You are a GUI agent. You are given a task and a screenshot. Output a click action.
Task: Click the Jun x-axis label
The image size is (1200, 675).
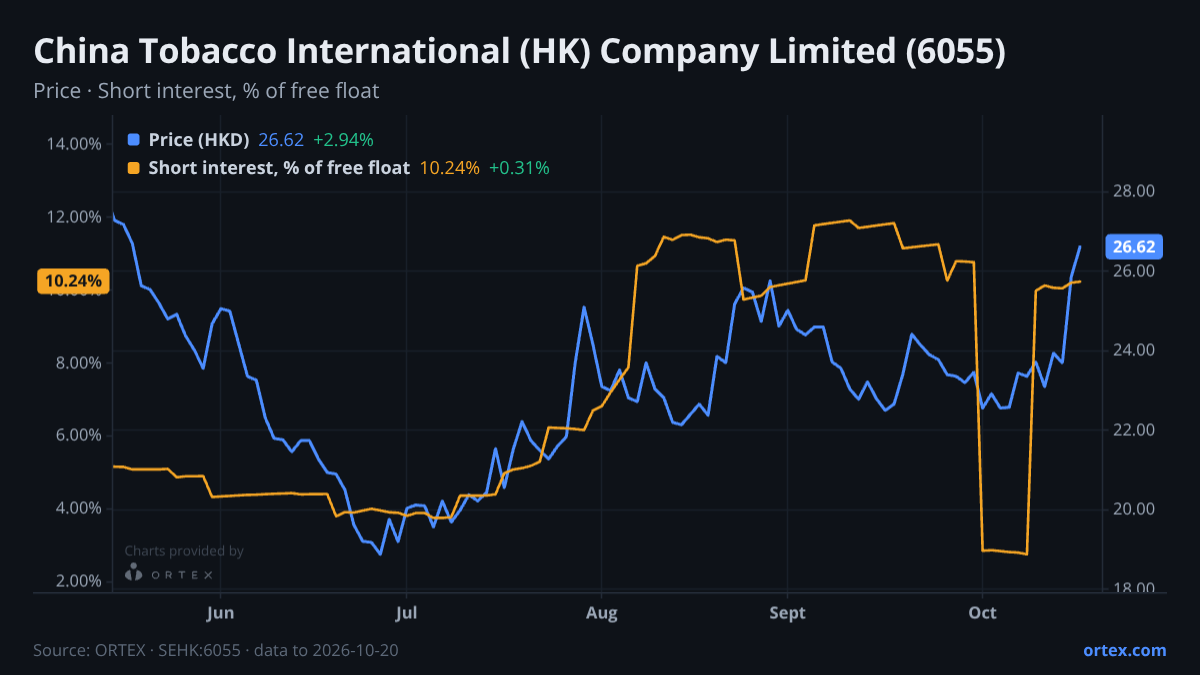pyautogui.click(x=219, y=613)
